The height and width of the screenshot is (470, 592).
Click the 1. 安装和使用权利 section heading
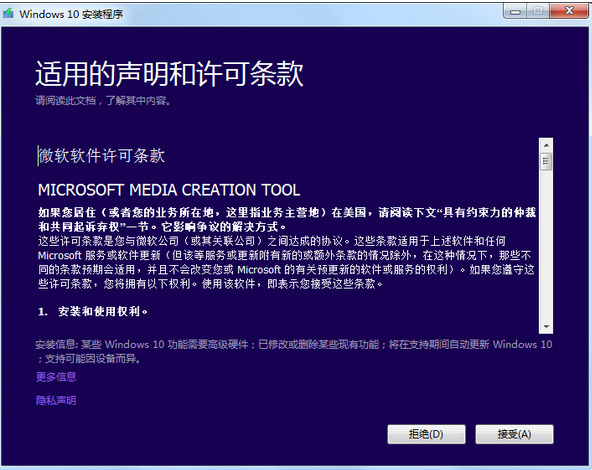[93, 311]
